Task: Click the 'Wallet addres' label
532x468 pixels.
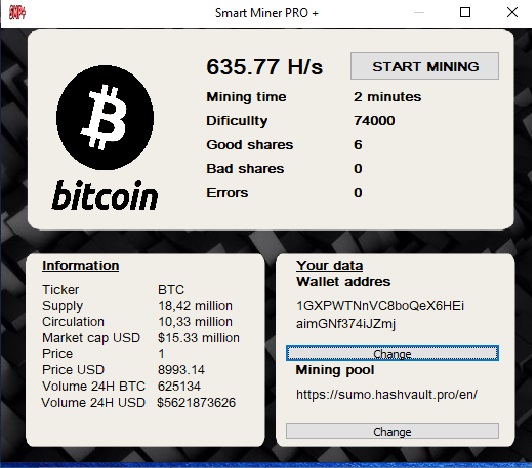Action: coord(343,282)
